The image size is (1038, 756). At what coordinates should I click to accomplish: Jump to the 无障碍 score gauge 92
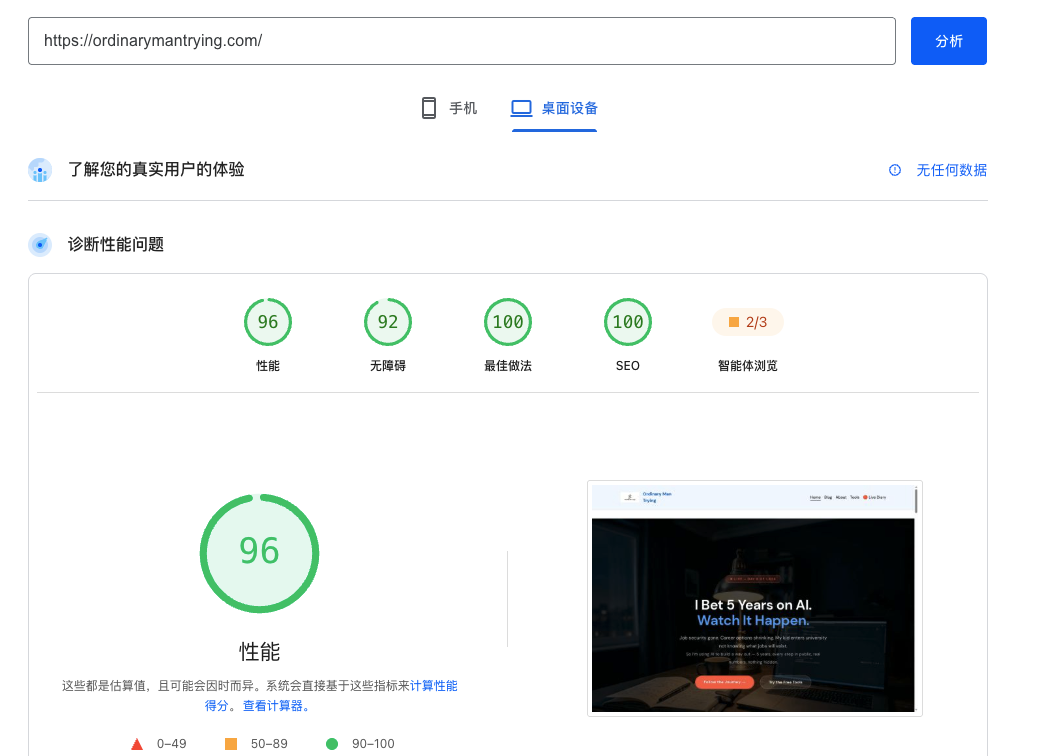[388, 322]
